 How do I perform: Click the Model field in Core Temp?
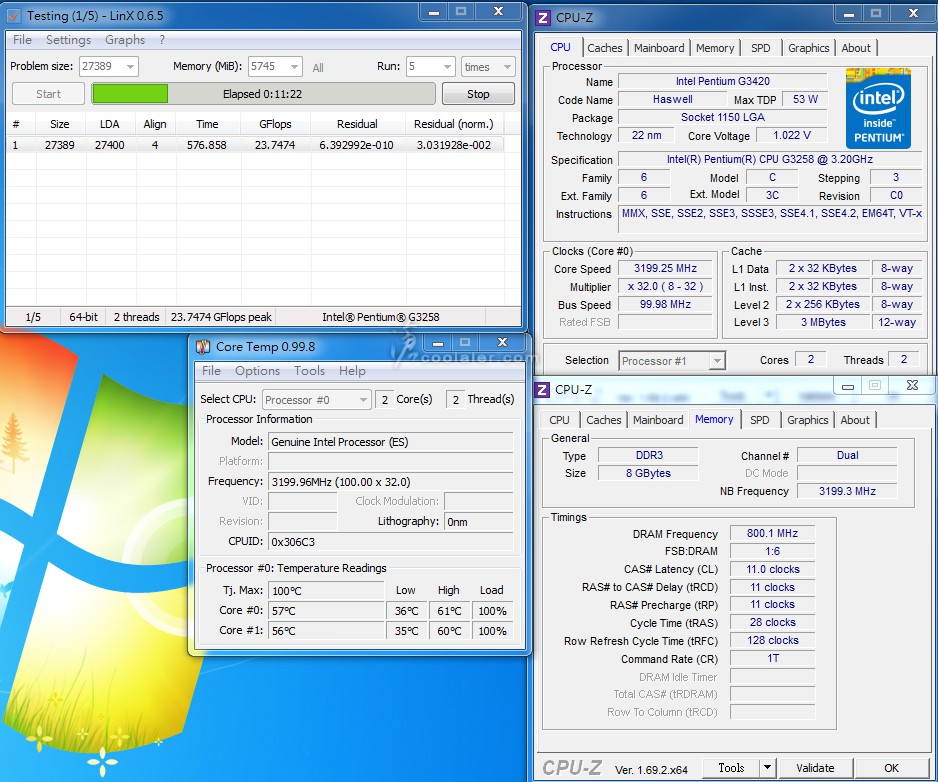391,442
